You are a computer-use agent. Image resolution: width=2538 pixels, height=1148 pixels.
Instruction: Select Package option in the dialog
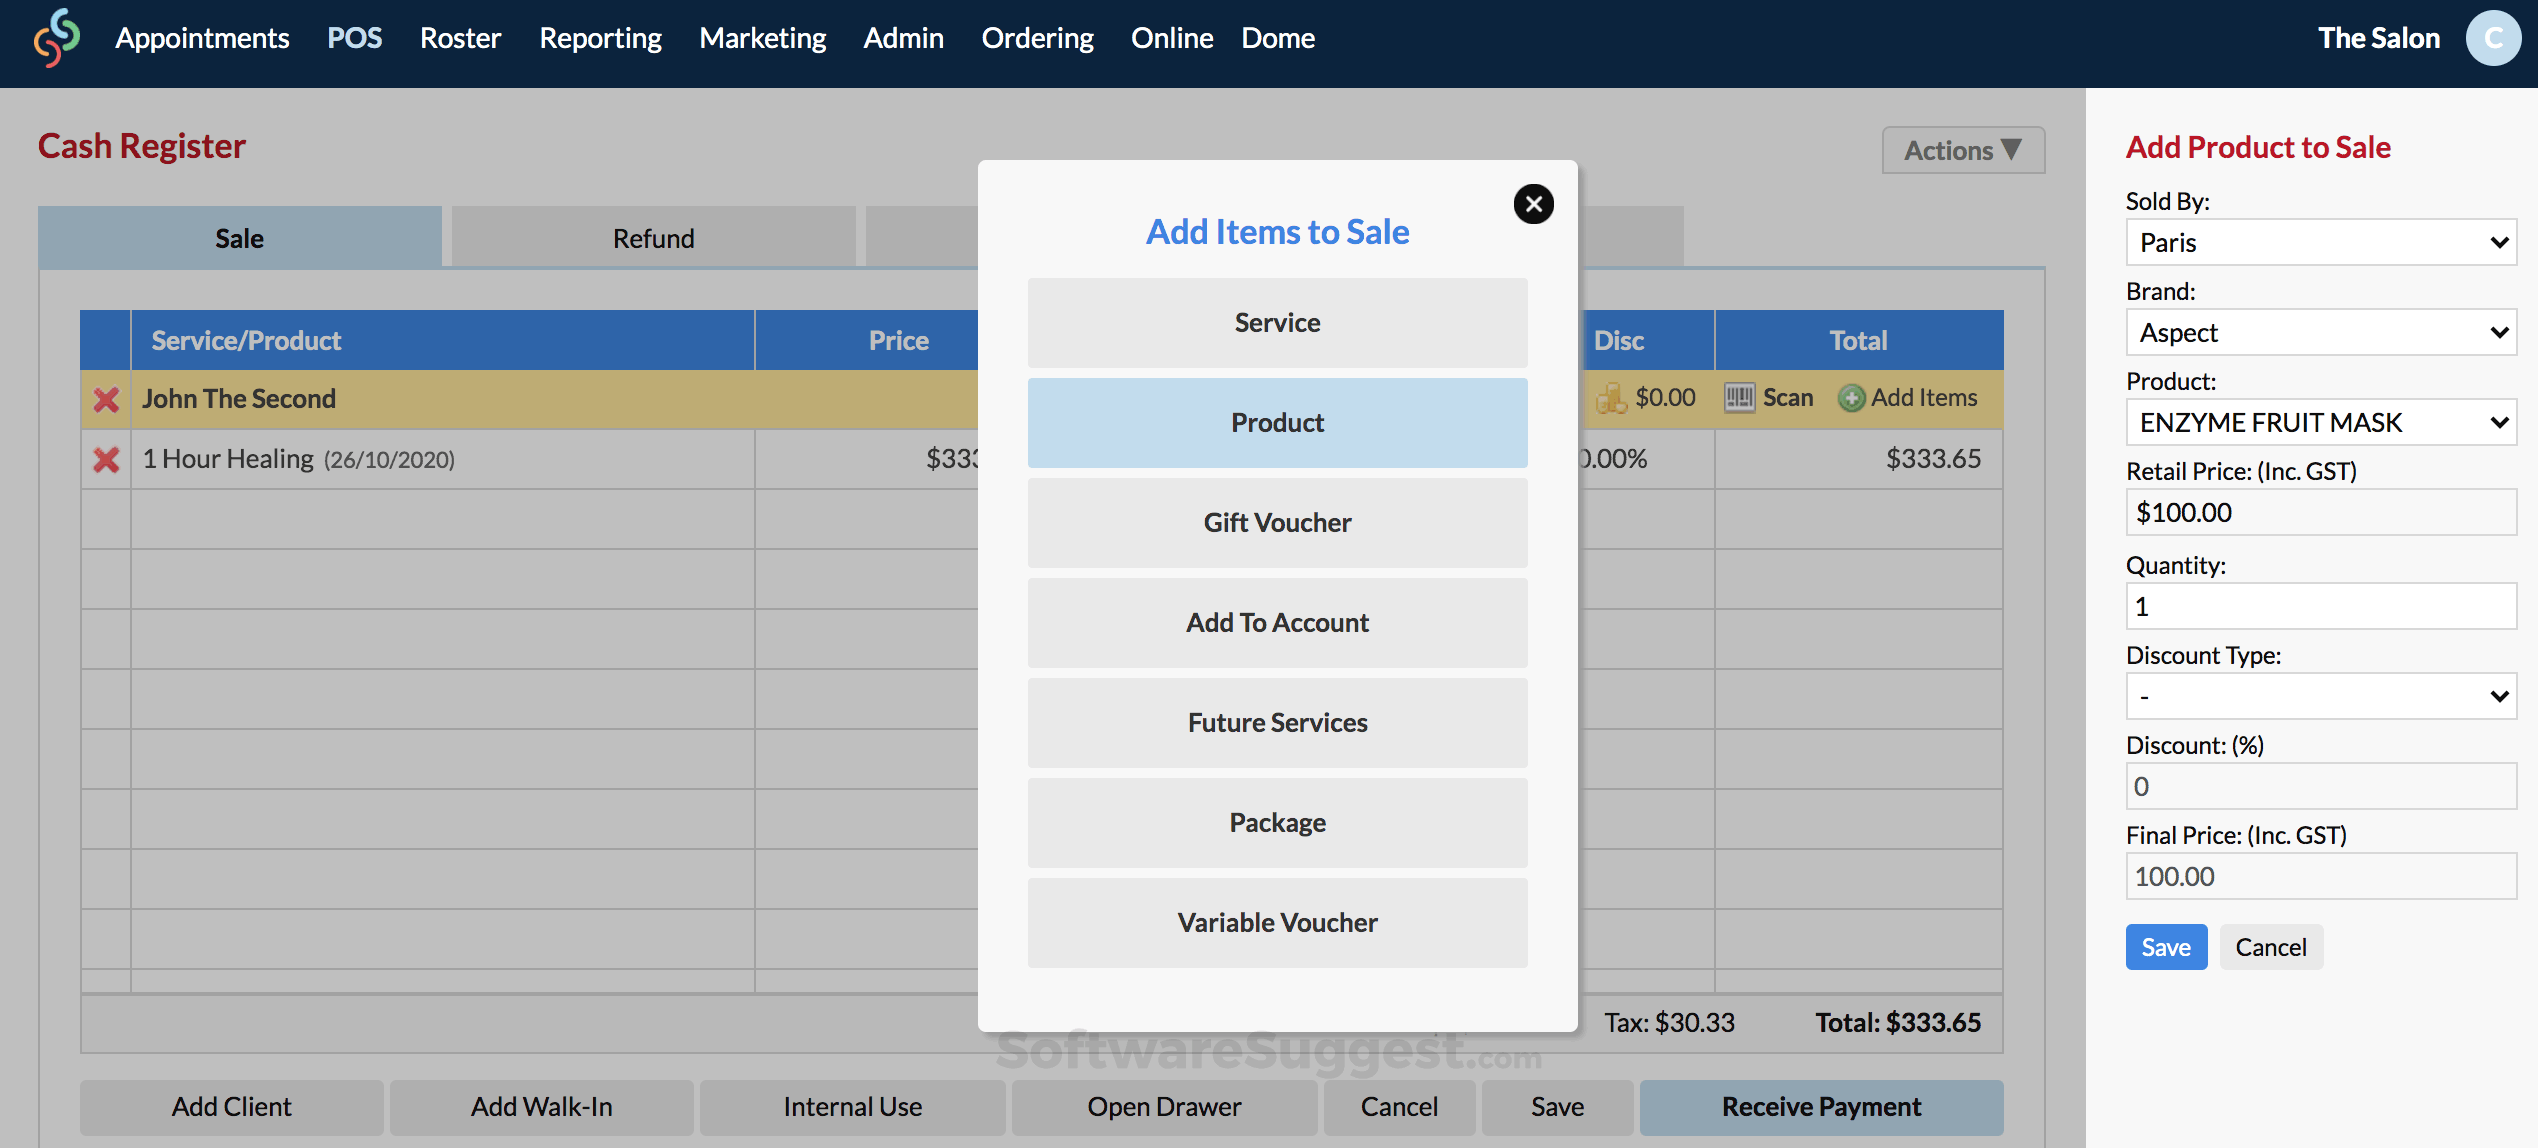click(1277, 823)
